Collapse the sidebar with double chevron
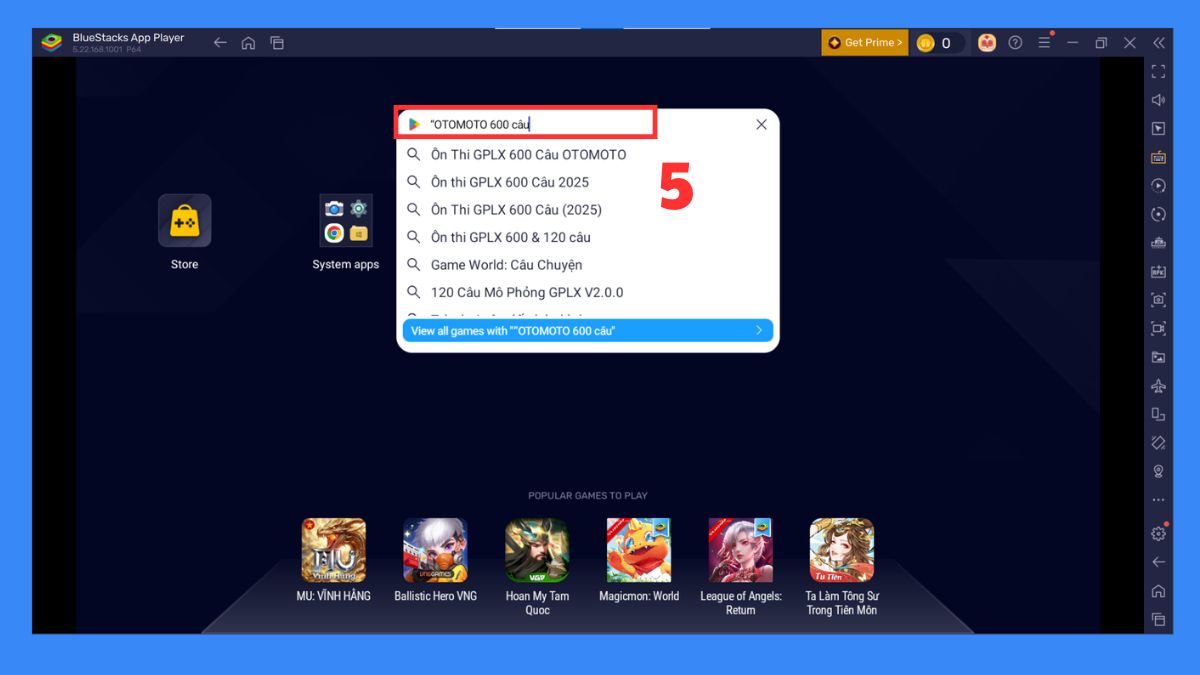1200x675 pixels. 1158,43
